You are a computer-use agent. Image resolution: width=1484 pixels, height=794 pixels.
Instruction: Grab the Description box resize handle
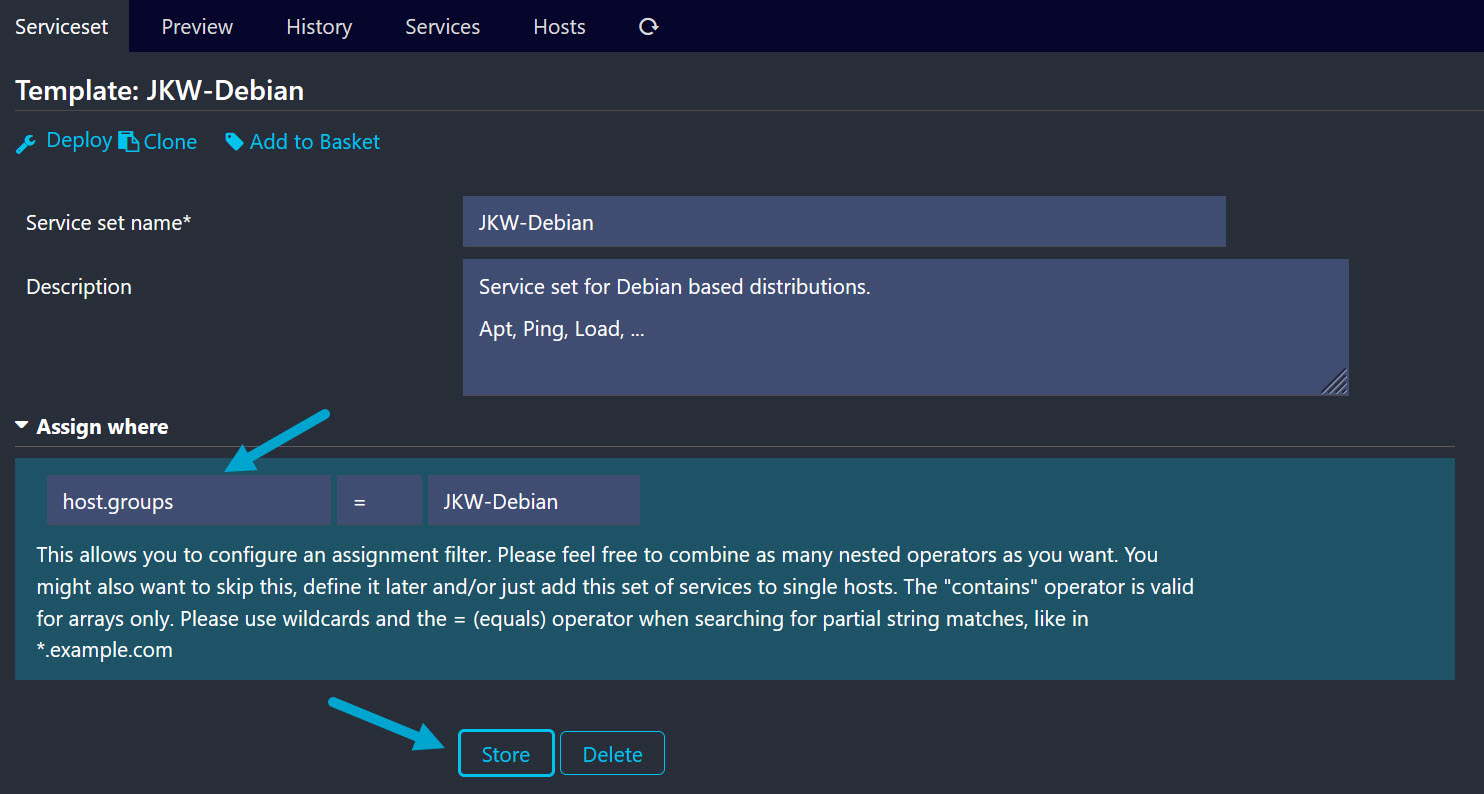(1334, 382)
